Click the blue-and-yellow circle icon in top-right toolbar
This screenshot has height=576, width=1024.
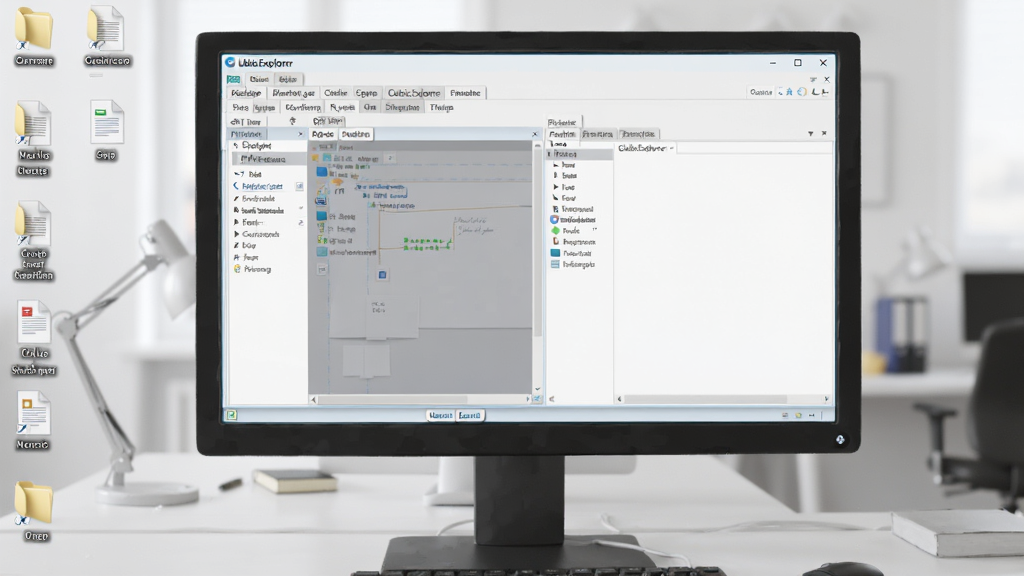point(802,92)
